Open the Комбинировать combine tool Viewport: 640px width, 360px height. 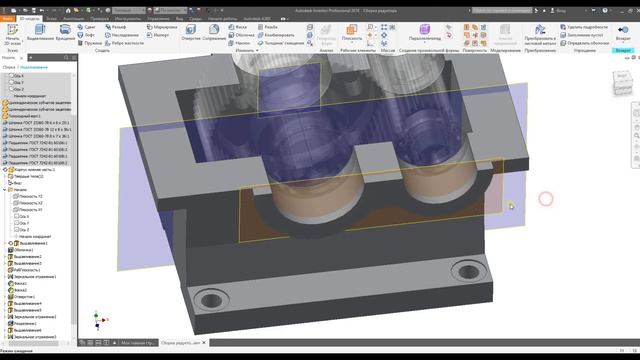(276, 35)
